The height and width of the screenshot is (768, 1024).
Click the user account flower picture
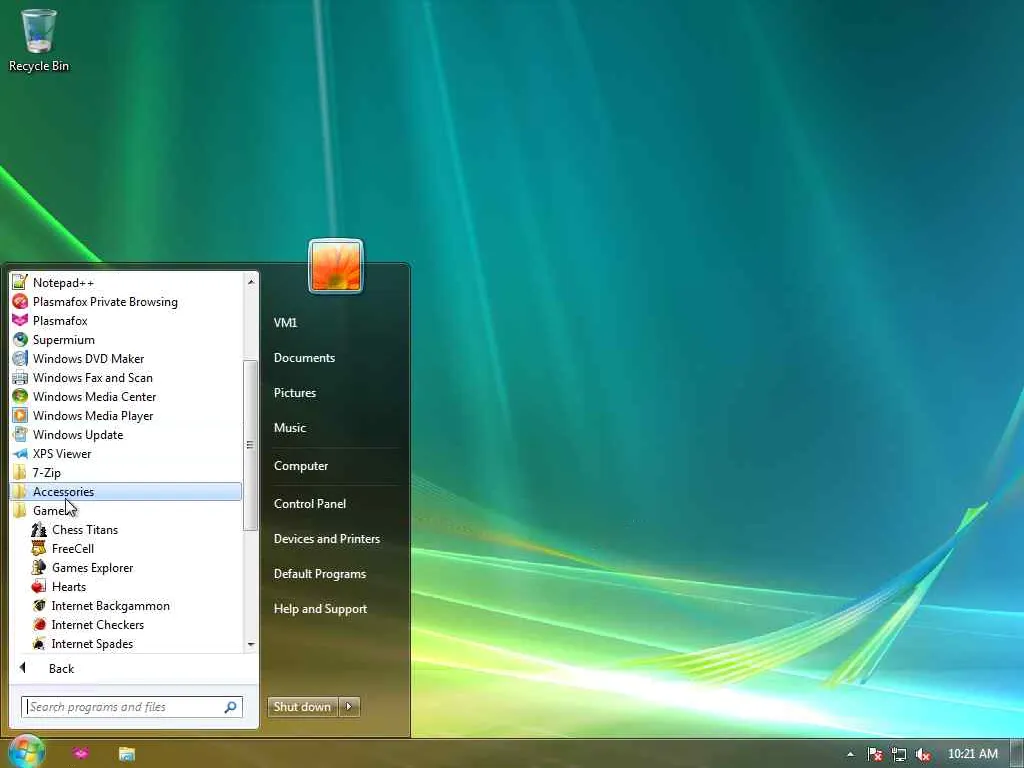(x=336, y=266)
